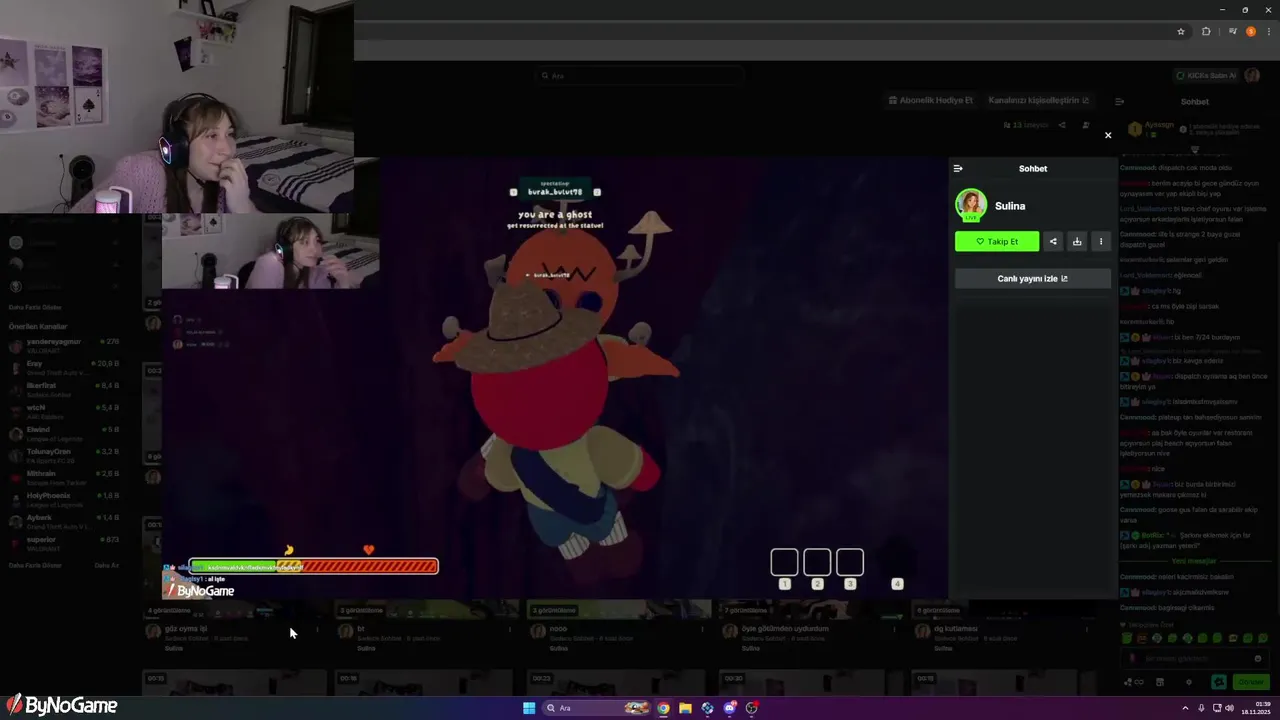
Task: Select the Sulina channel name
Action: click(1010, 206)
